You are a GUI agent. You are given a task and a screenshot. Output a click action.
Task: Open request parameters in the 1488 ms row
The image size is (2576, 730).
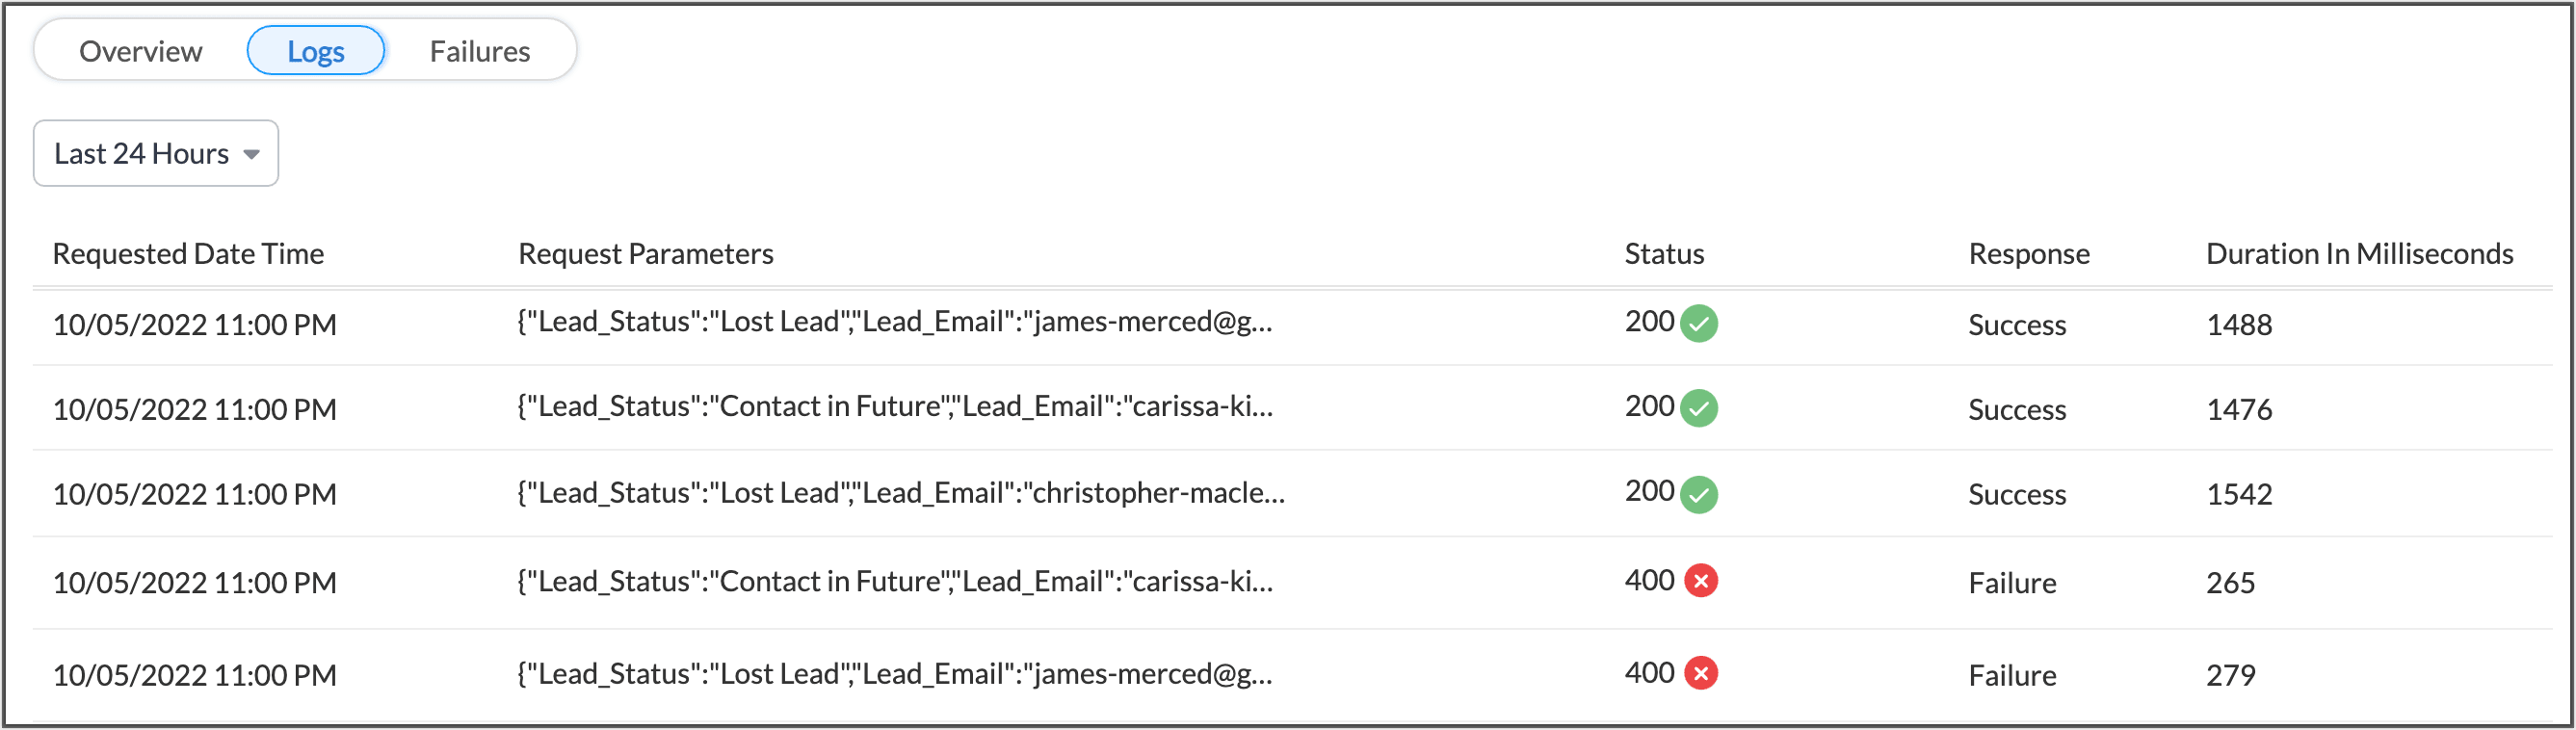[894, 322]
